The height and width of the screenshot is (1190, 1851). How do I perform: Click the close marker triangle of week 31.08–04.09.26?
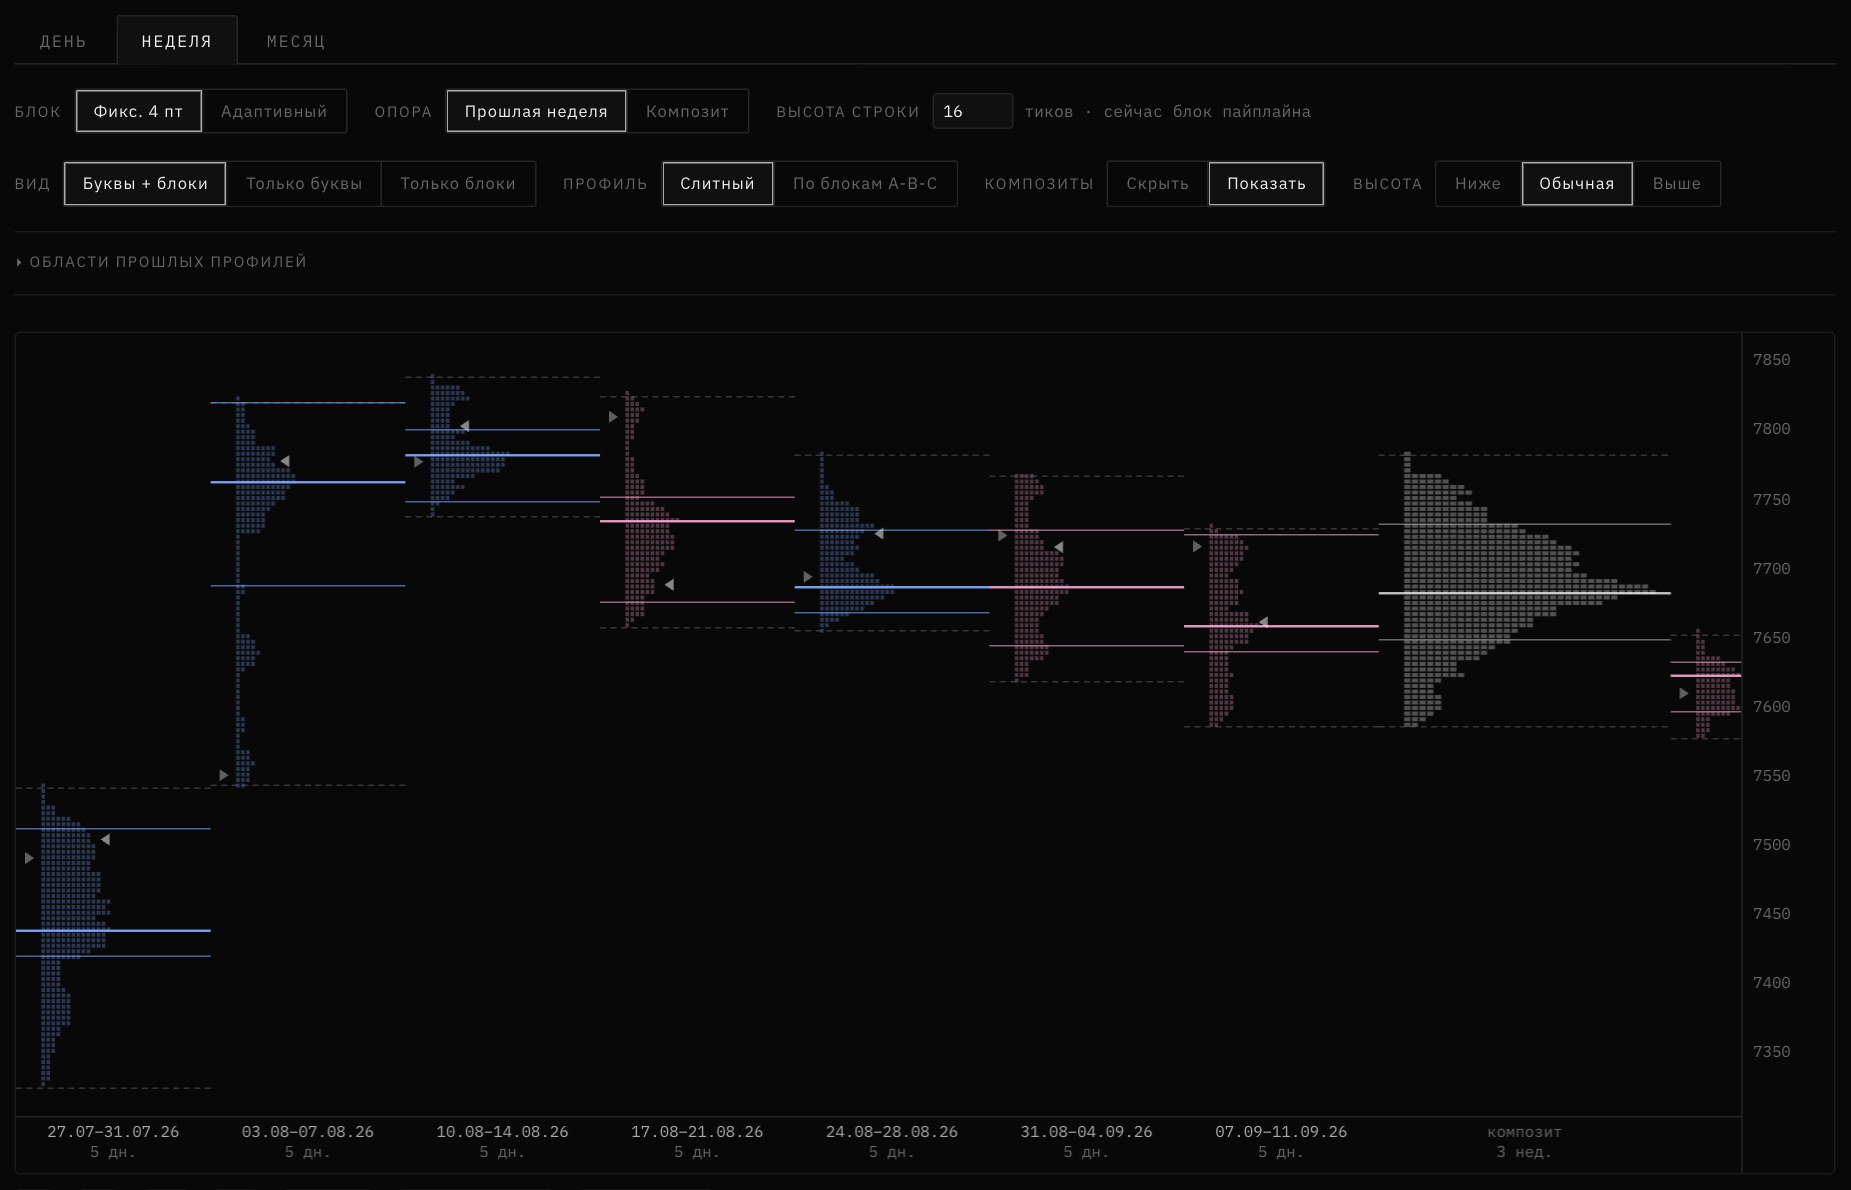coord(1058,547)
